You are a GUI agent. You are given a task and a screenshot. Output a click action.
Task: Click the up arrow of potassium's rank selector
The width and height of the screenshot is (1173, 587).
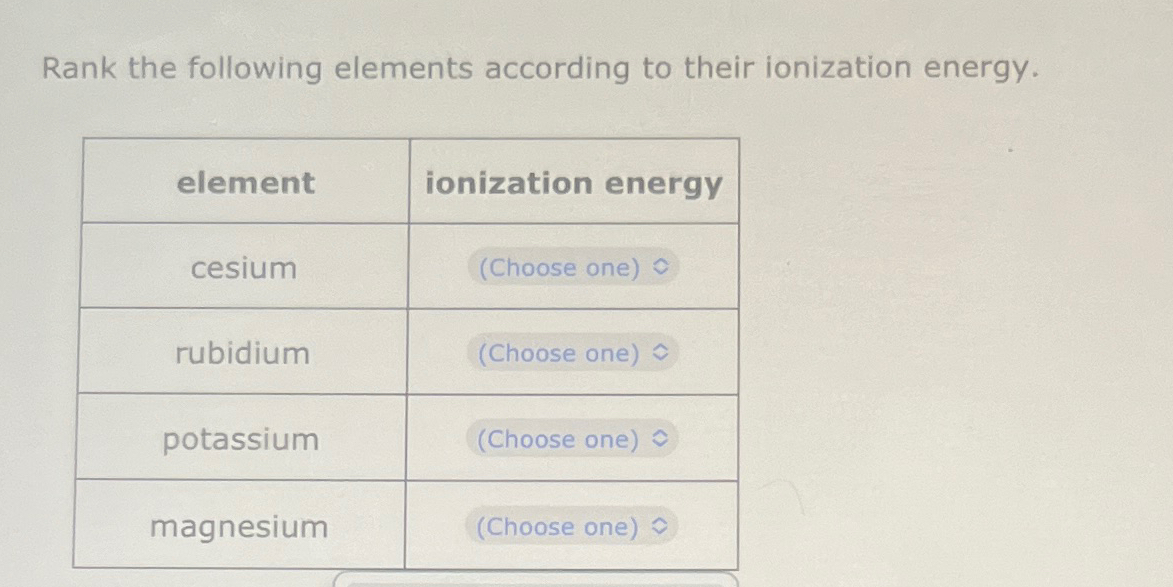click(662, 434)
